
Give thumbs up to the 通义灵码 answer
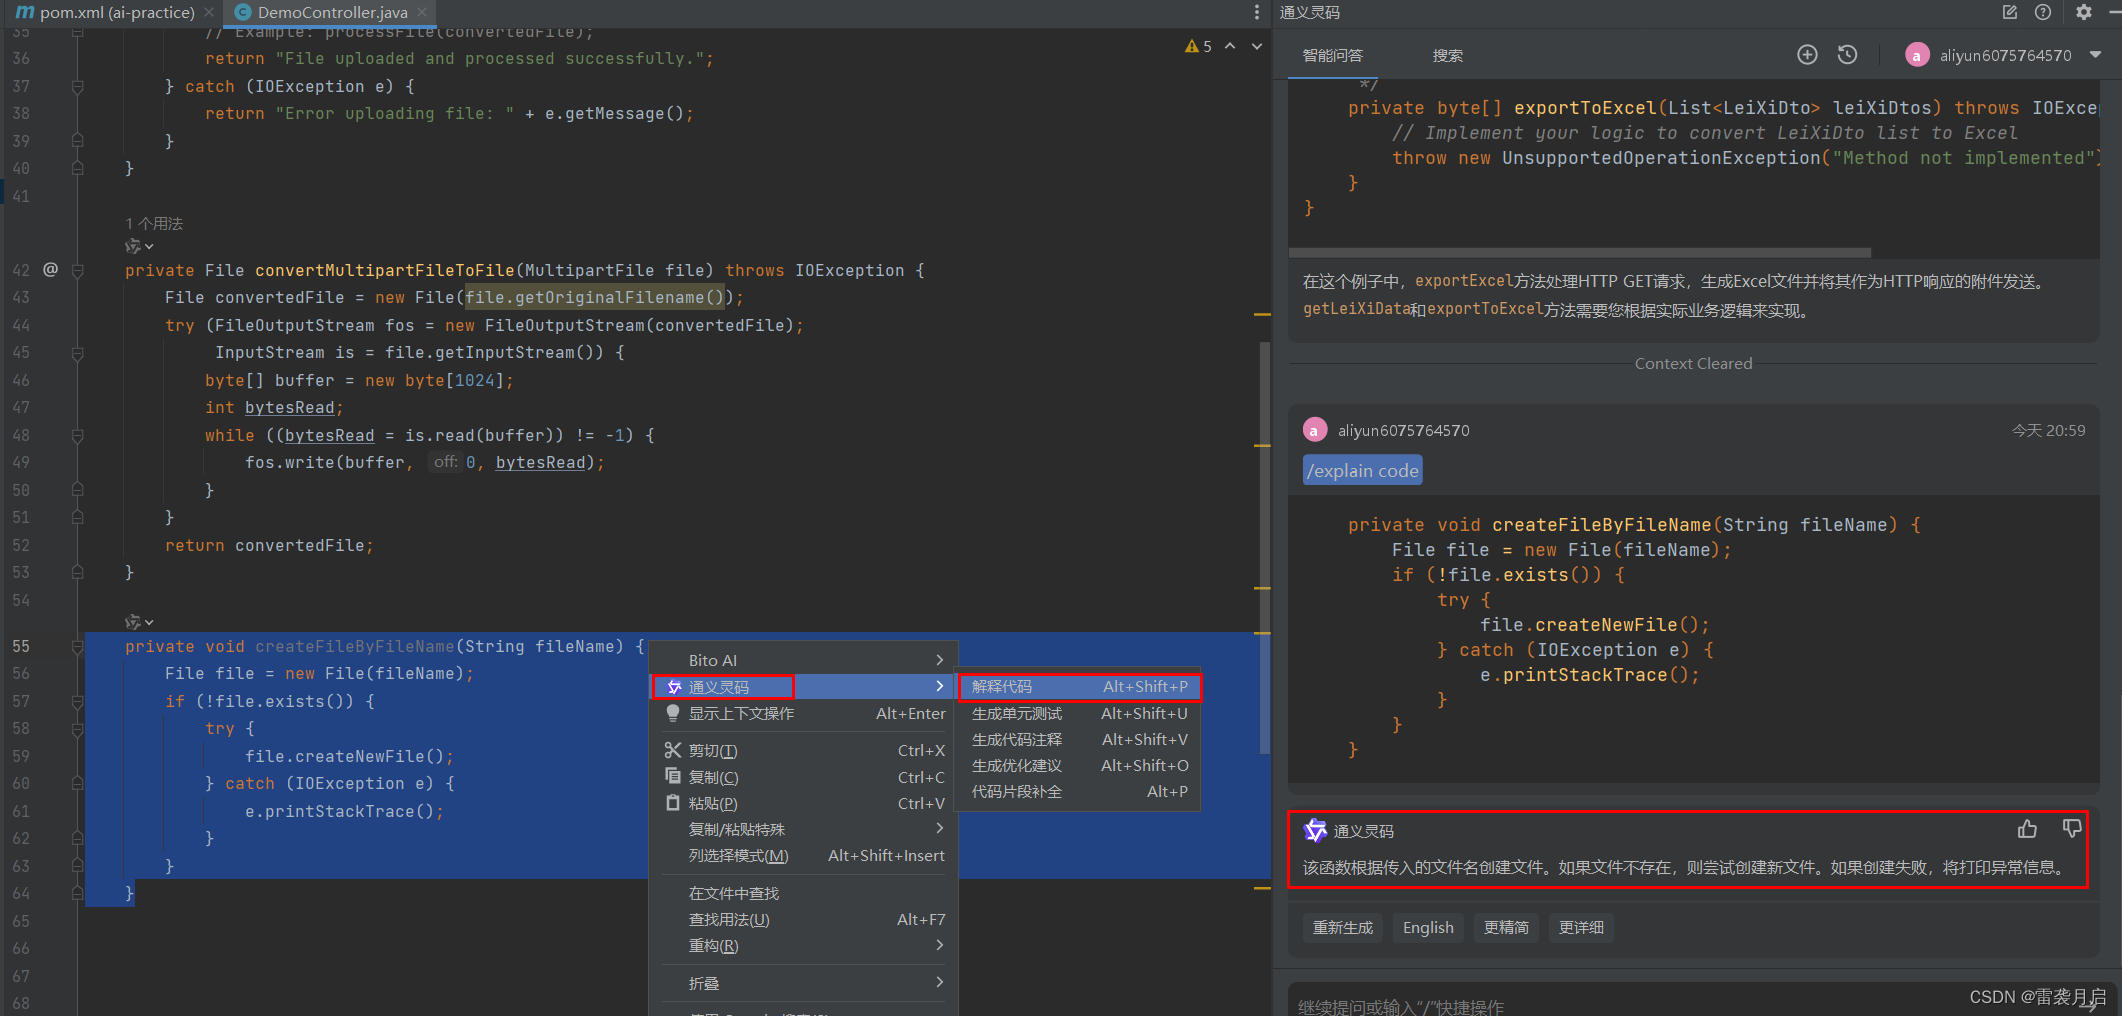click(x=2027, y=829)
